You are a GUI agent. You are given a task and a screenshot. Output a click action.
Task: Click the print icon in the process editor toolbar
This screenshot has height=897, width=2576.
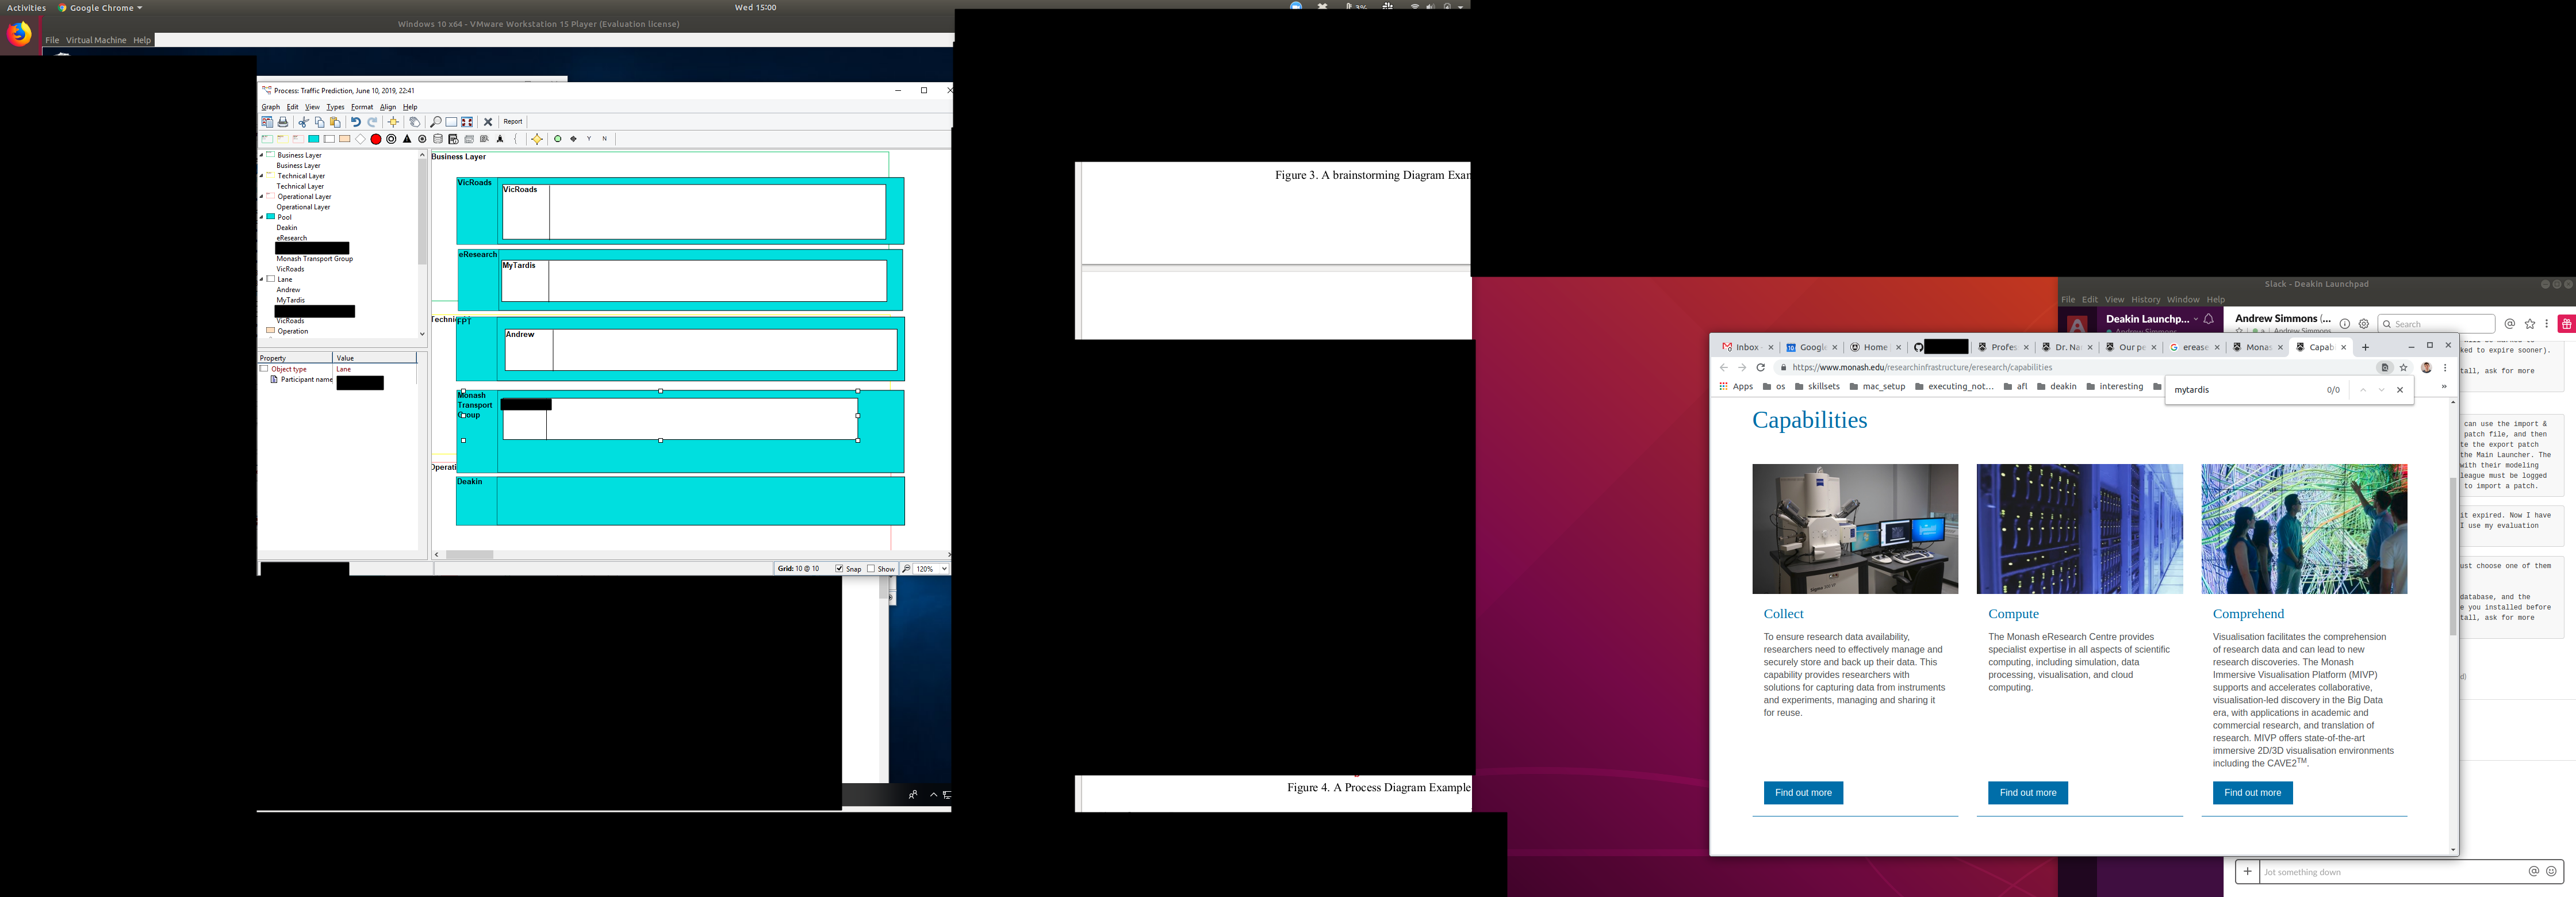(283, 122)
